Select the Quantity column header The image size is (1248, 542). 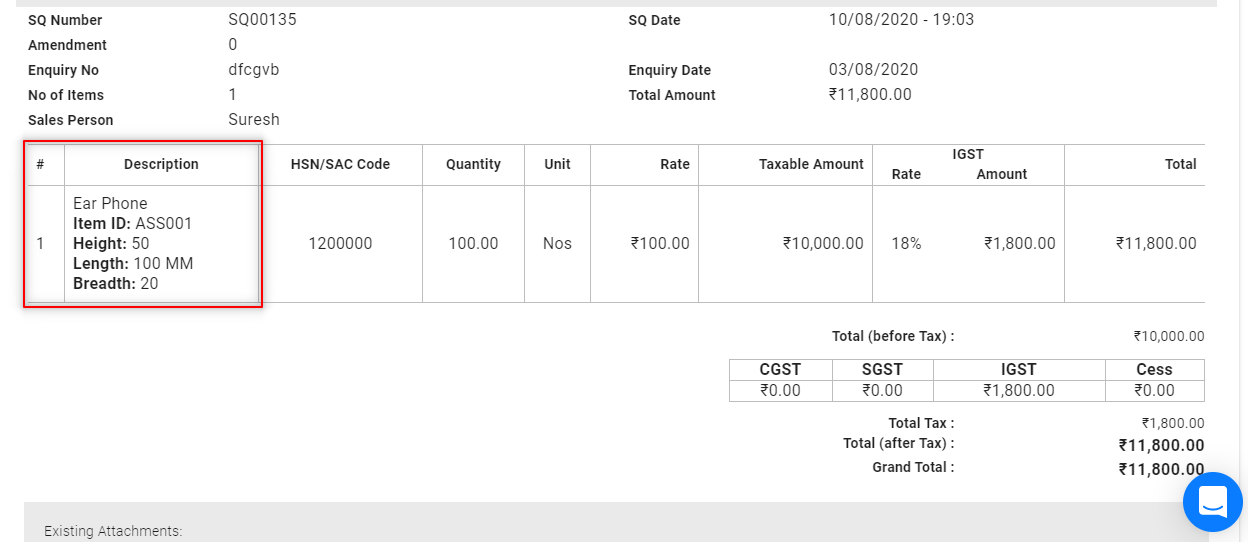tap(473, 164)
